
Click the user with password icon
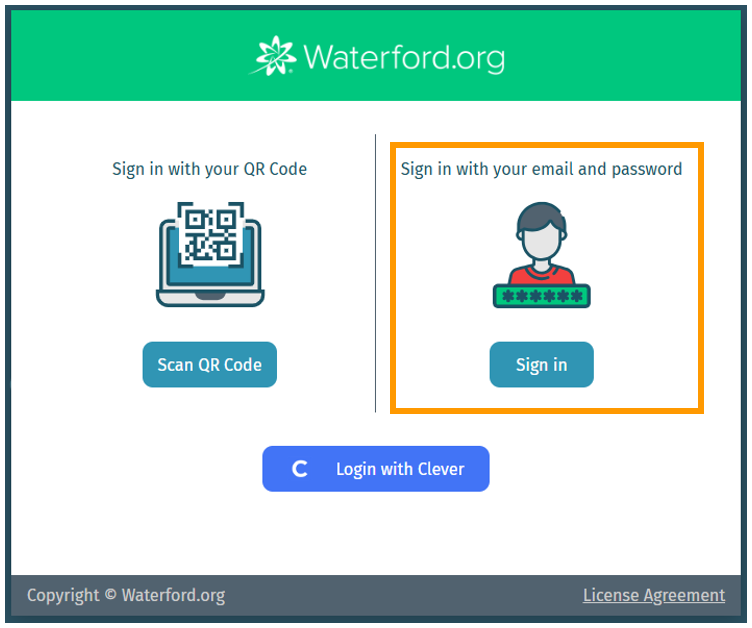click(x=541, y=255)
